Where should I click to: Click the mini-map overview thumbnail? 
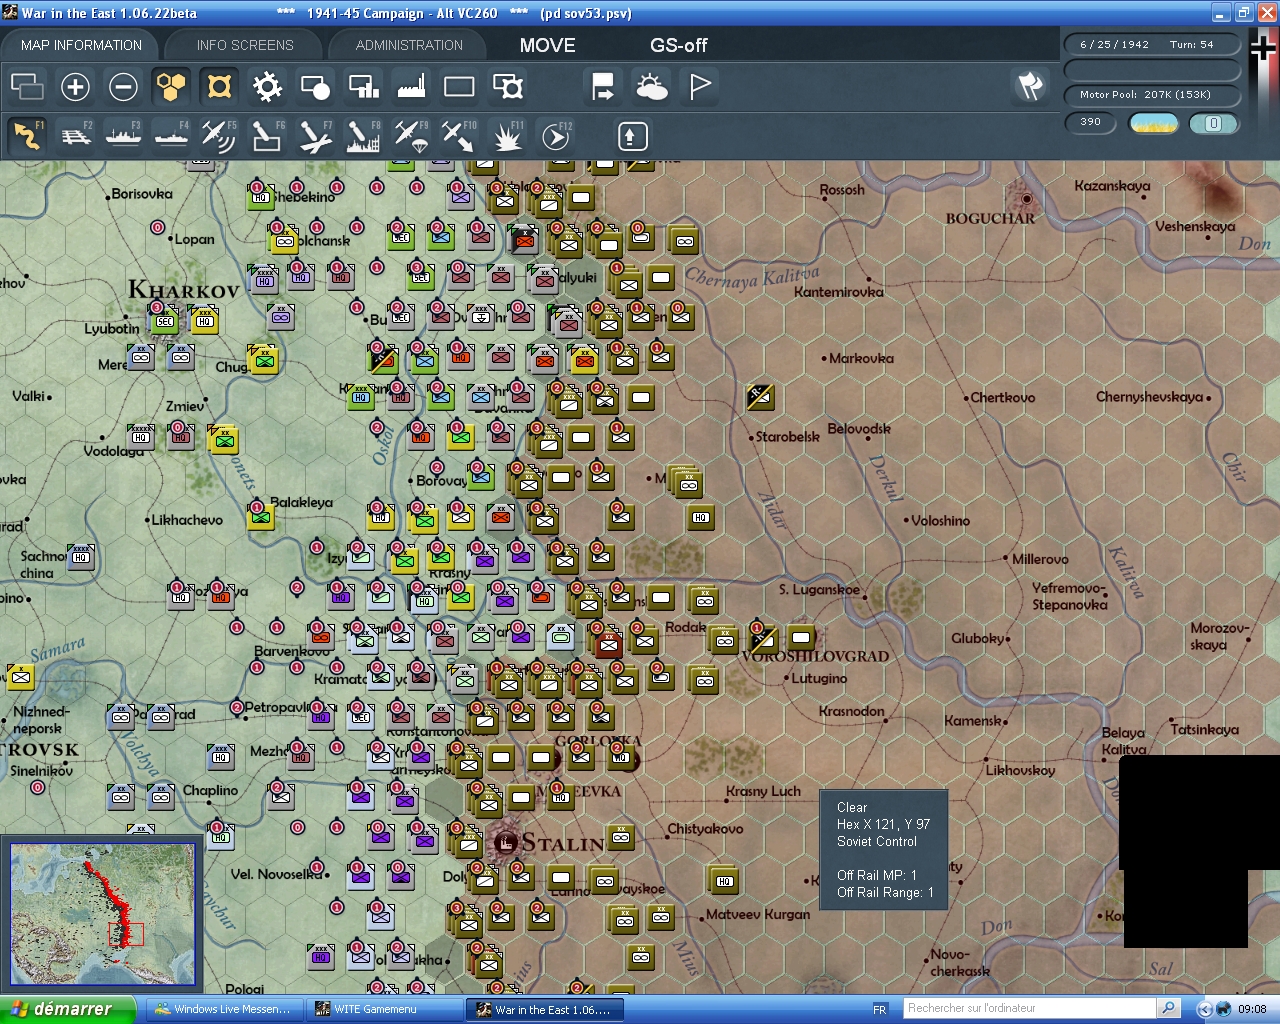point(103,912)
